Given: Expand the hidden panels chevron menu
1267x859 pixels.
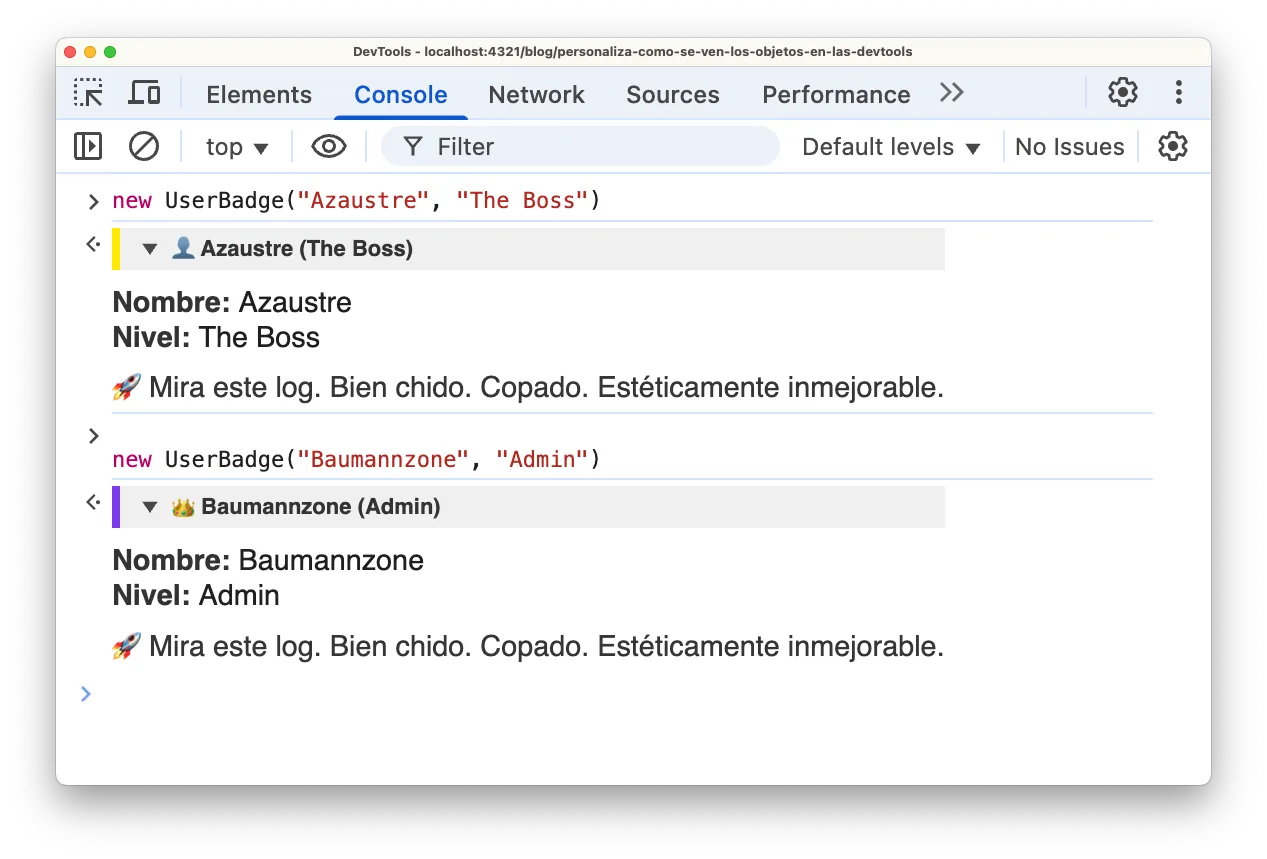Looking at the screenshot, I should pos(950,92).
